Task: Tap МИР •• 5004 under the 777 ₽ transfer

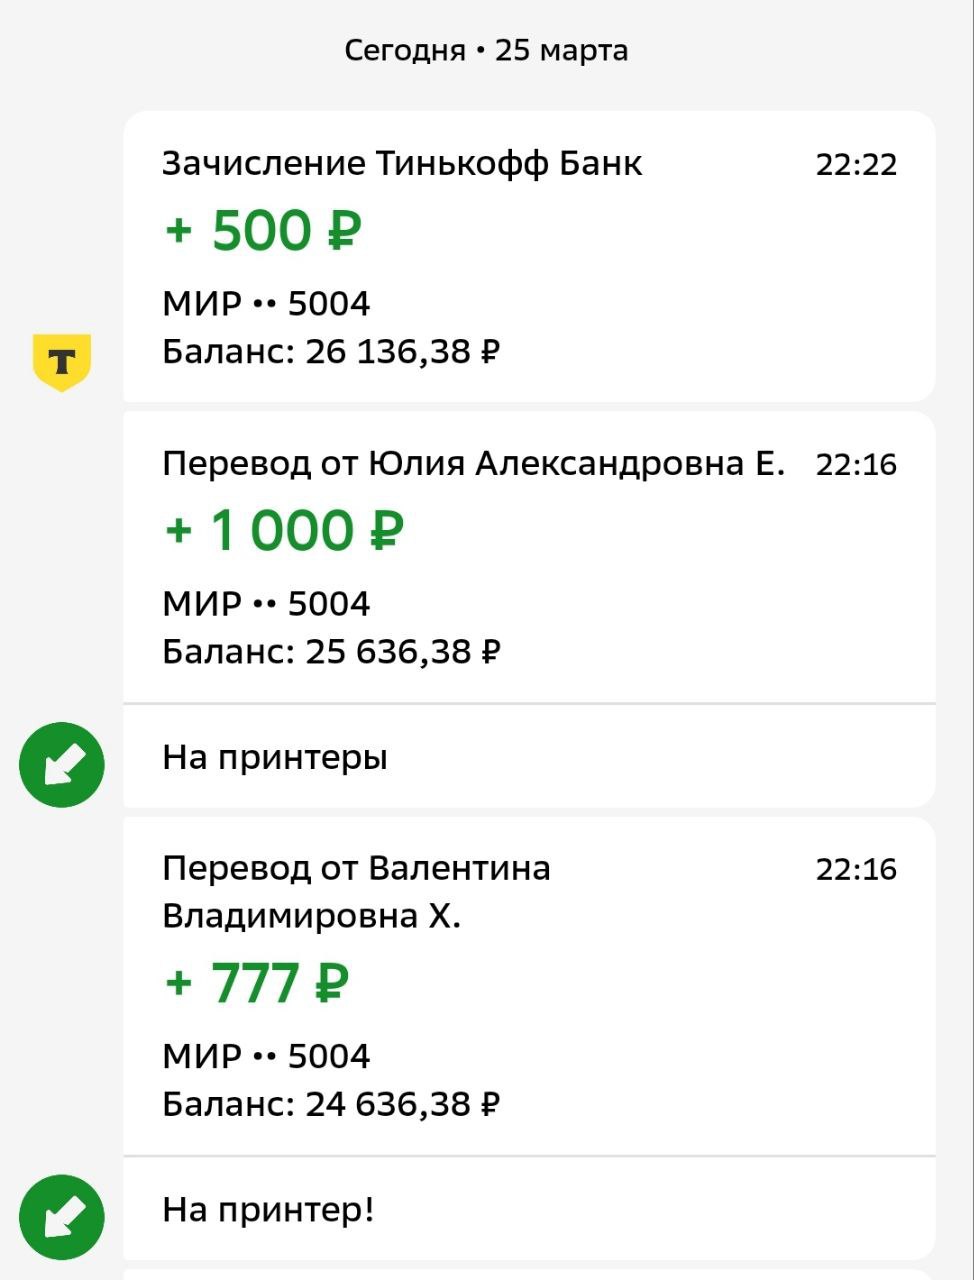Action: point(266,1056)
